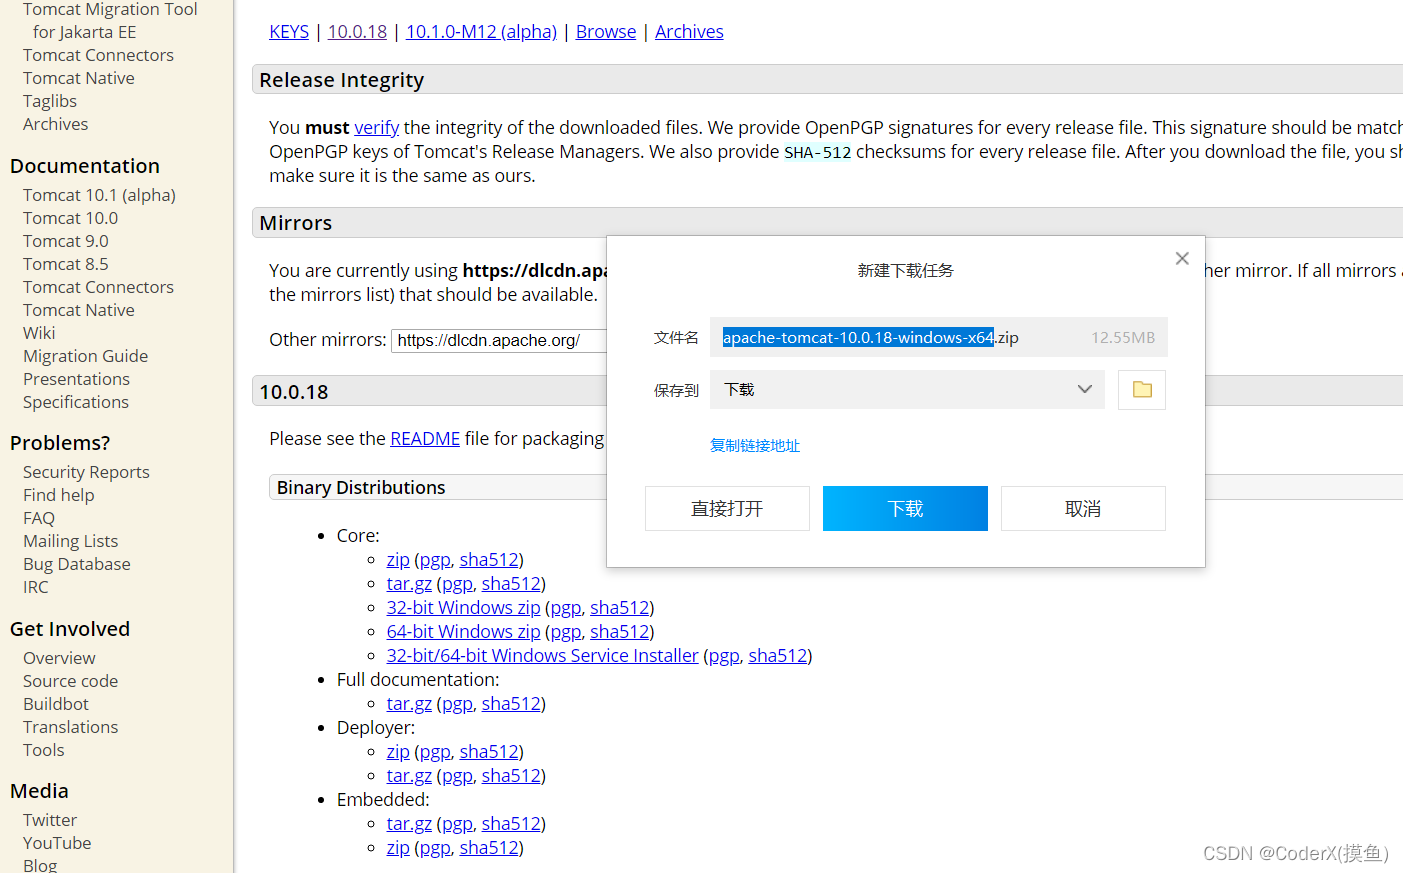Download 32-bit/64-bit Windows Service Installer

point(543,655)
